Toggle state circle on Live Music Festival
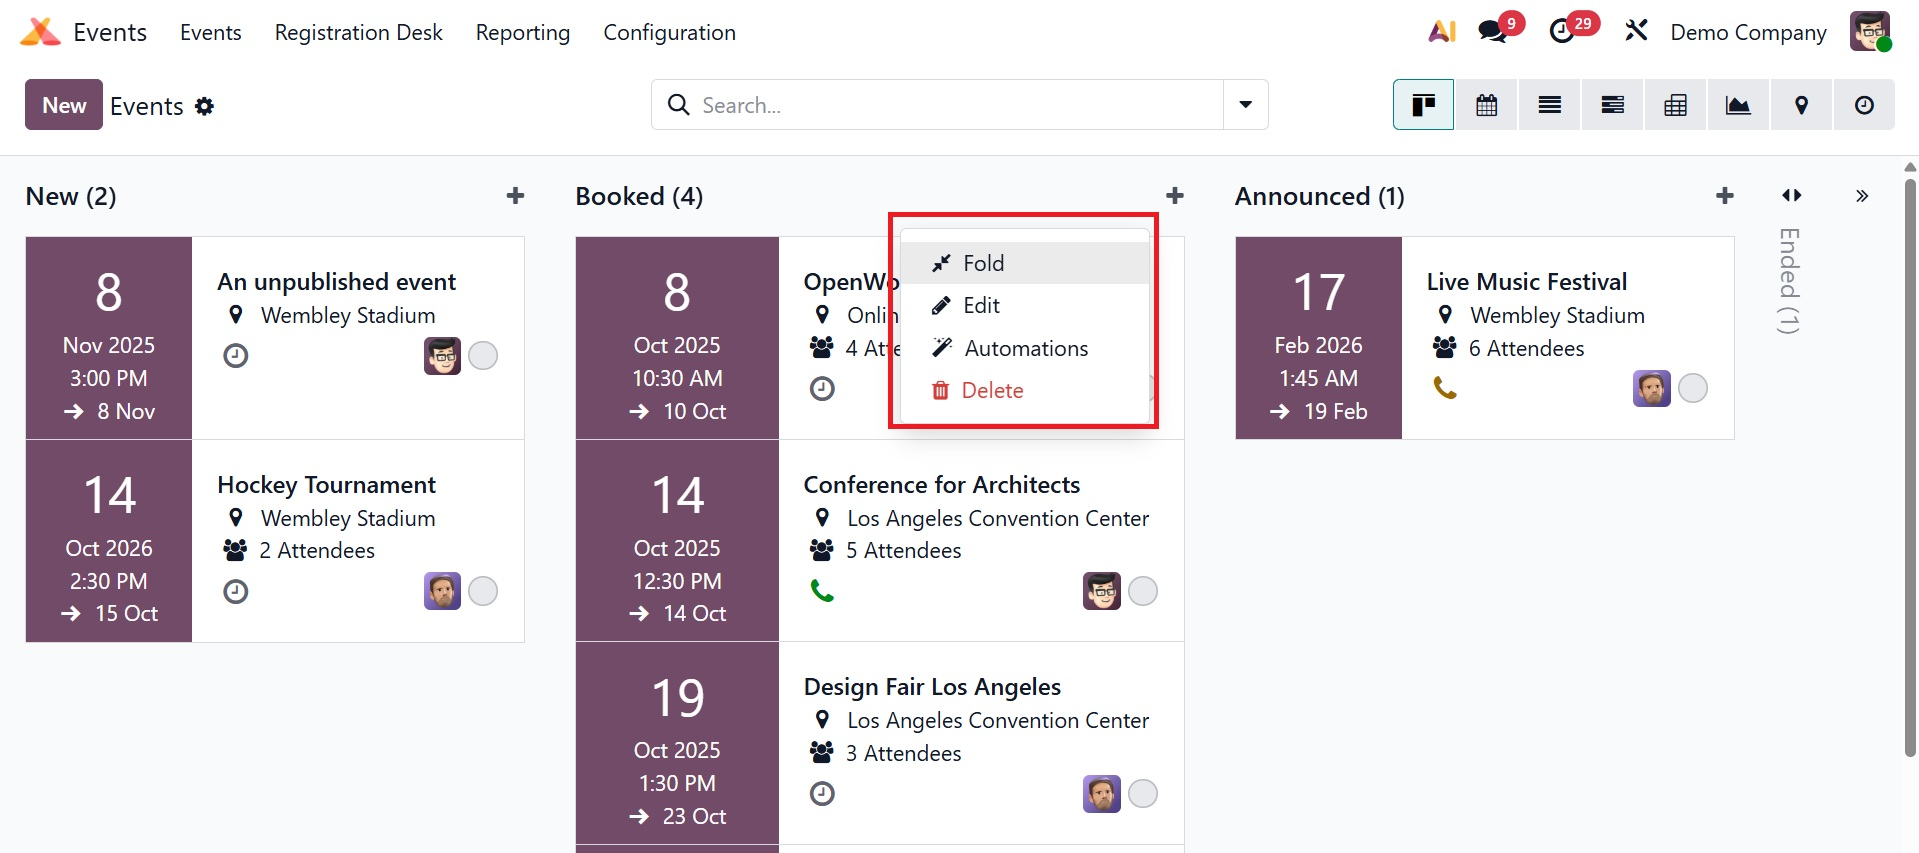 pos(1692,388)
